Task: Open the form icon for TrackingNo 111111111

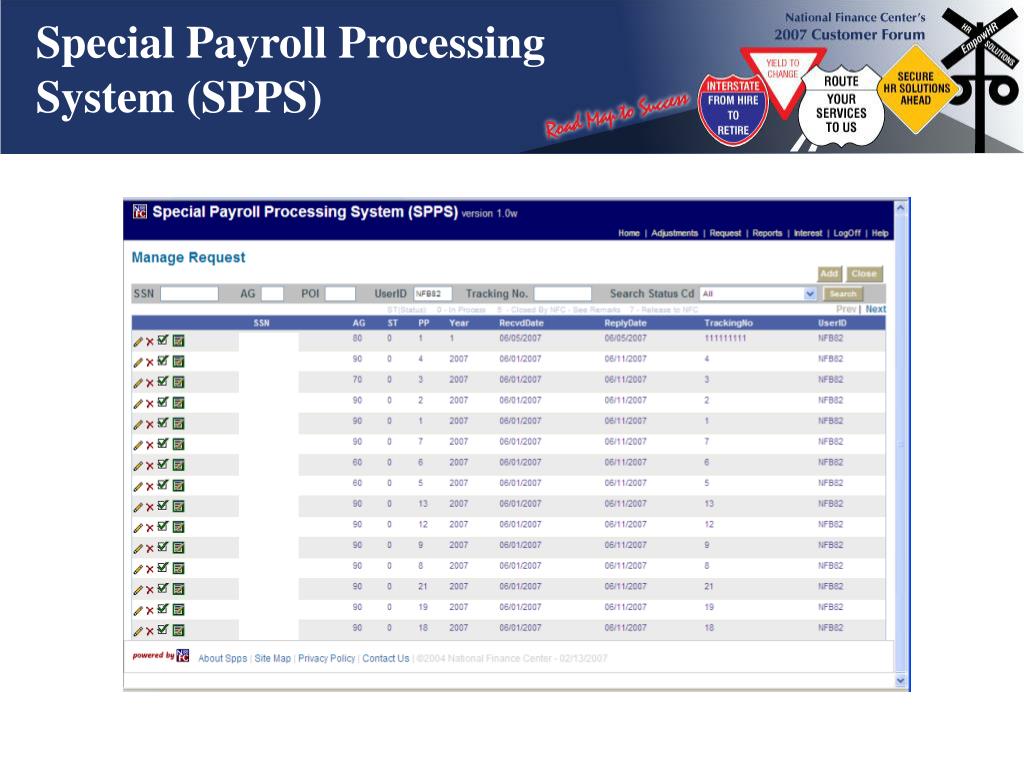Action: click(x=178, y=341)
